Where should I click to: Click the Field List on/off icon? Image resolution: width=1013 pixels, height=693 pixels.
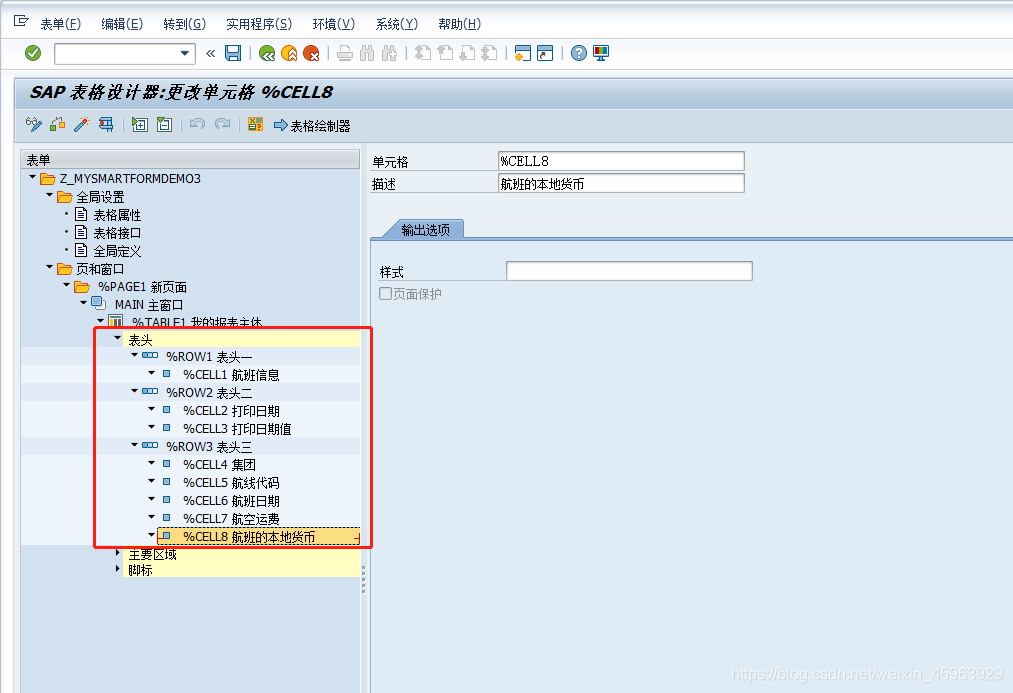(255, 124)
